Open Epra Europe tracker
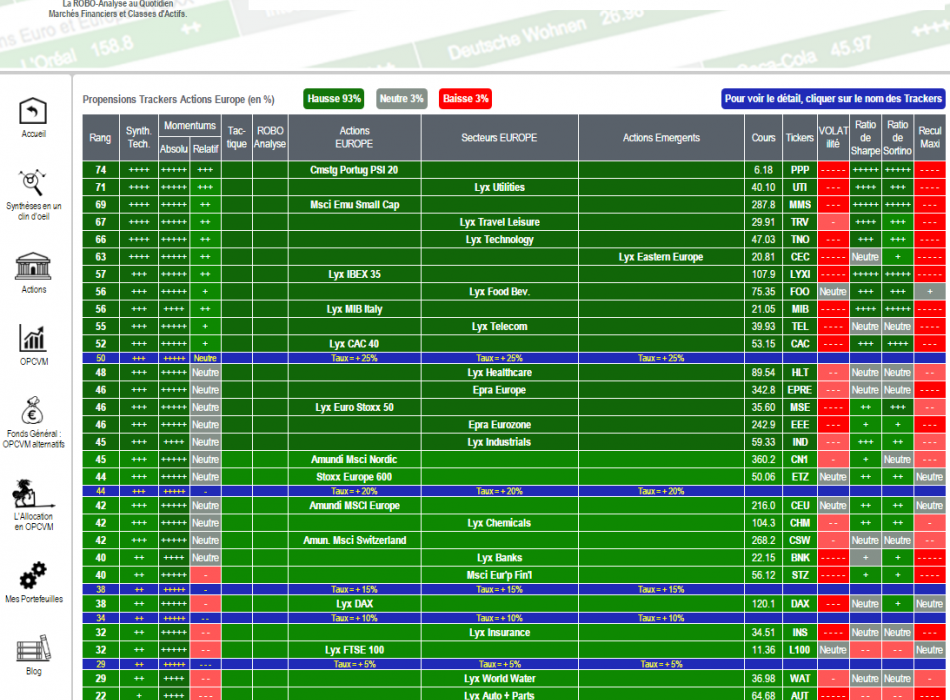 click(x=499, y=390)
